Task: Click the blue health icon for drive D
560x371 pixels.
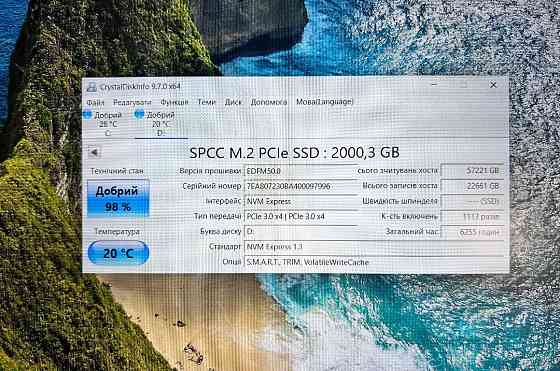Action: pos(139,114)
